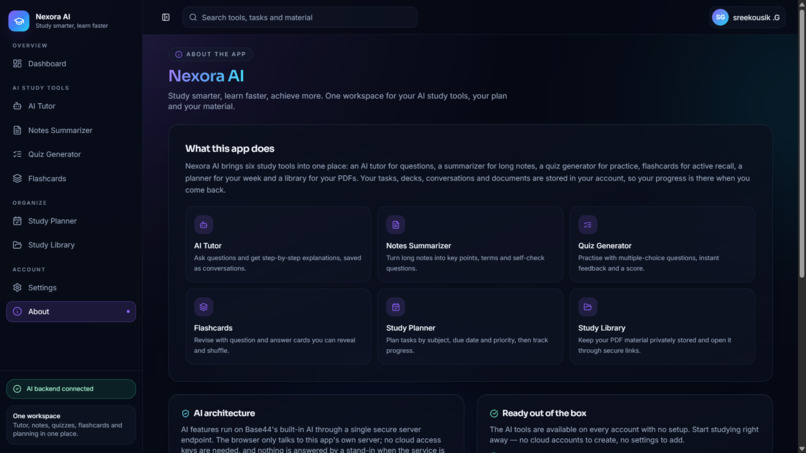
Task: Click the AI backend connected status
Action: 71,389
